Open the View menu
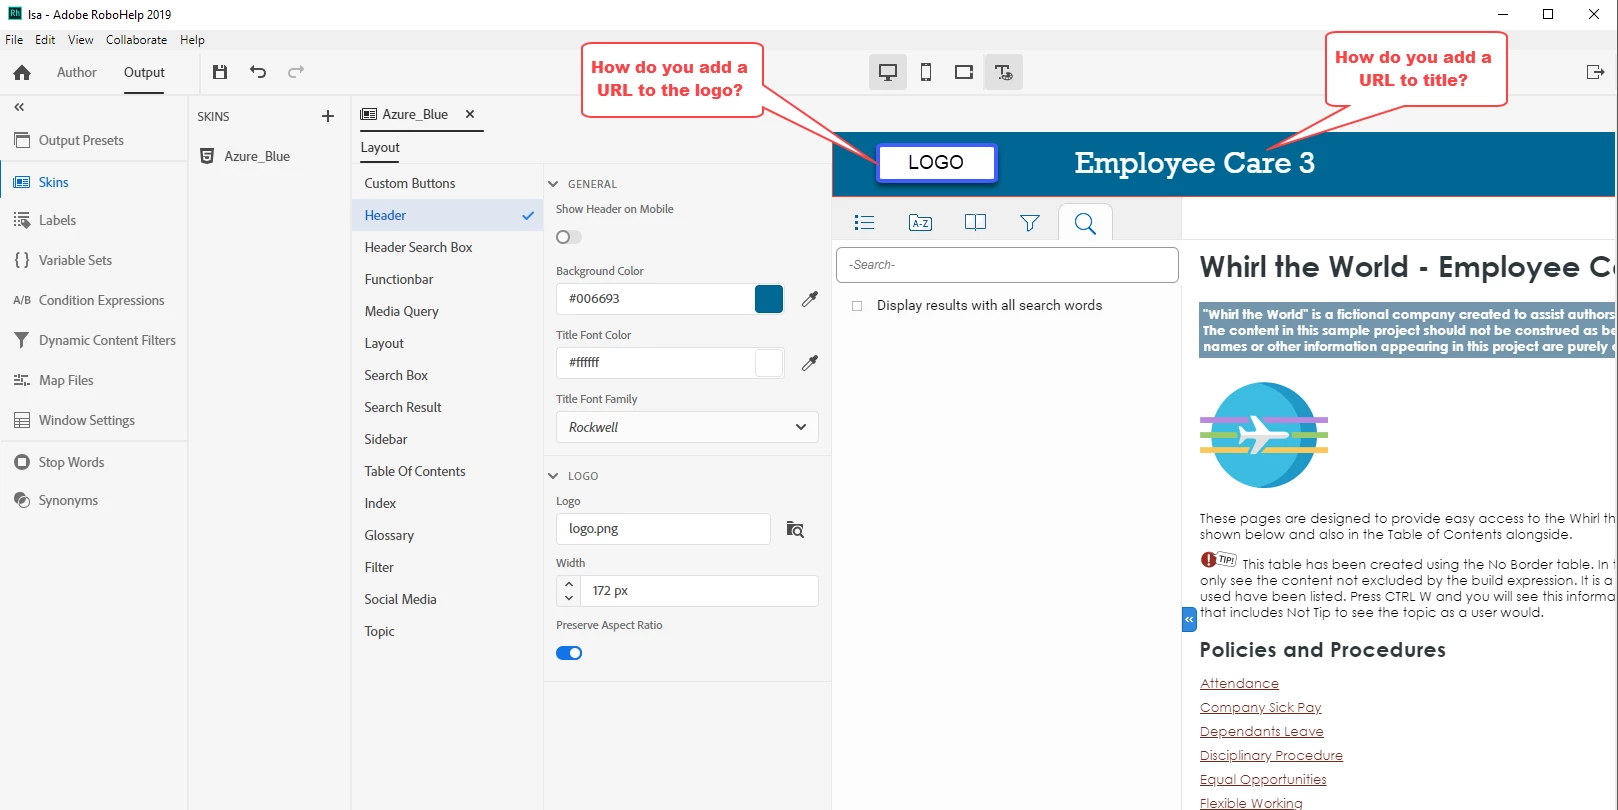Screen dimensions: 1618x810 [81, 40]
